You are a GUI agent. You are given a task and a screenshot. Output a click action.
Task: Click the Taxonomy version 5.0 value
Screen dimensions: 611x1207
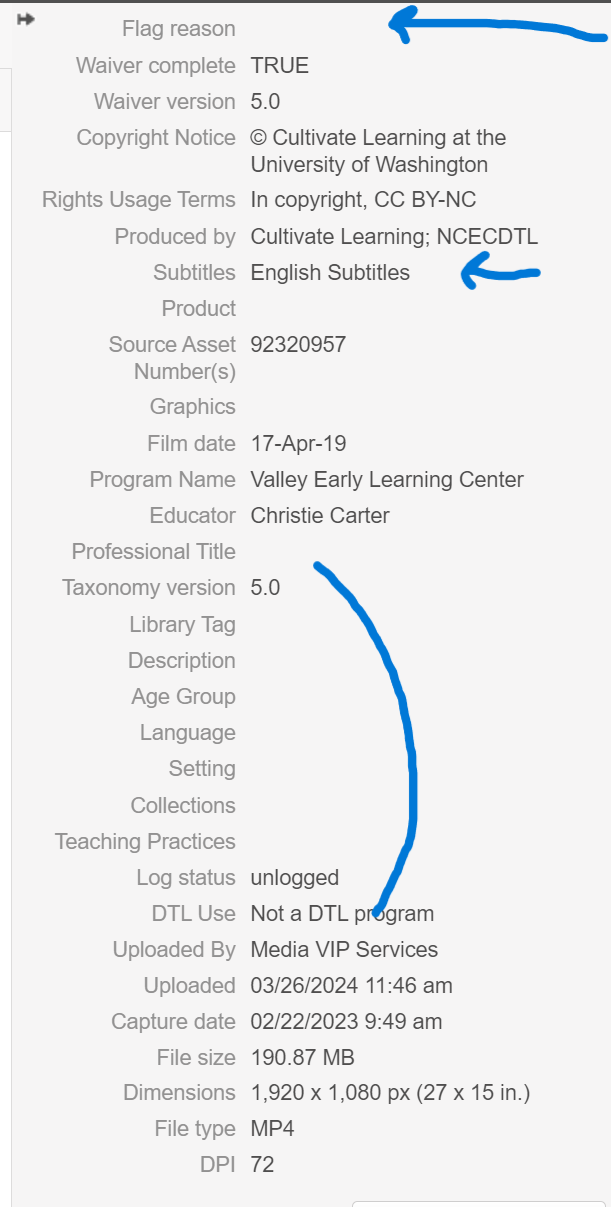[265, 588]
